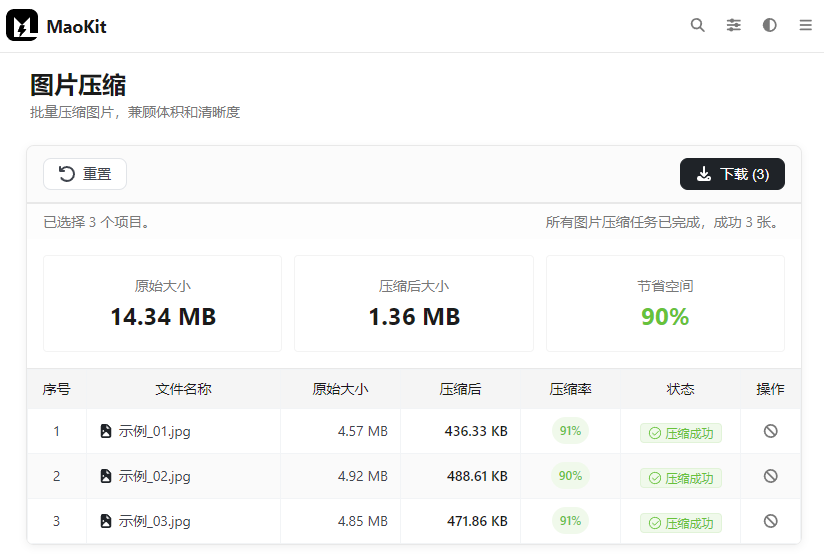Click the 已选择 3 个项目 status text
The height and width of the screenshot is (555, 824).
coord(99,222)
